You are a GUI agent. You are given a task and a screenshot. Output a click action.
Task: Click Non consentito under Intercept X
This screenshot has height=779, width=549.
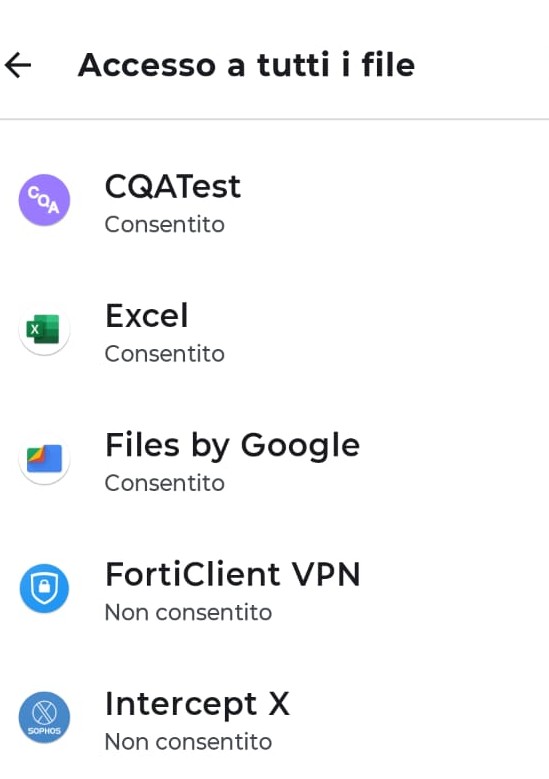coord(188,742)
